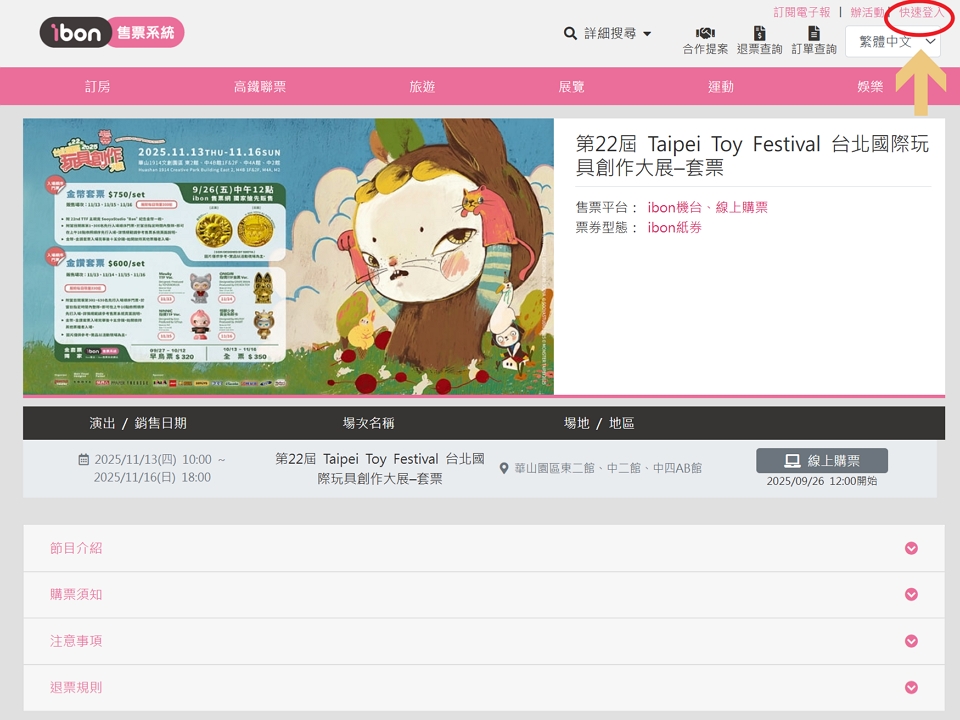Open the 詳細搜尋 dropdown arrow
Screen dimensions: 960x720
tap(647, 34)
